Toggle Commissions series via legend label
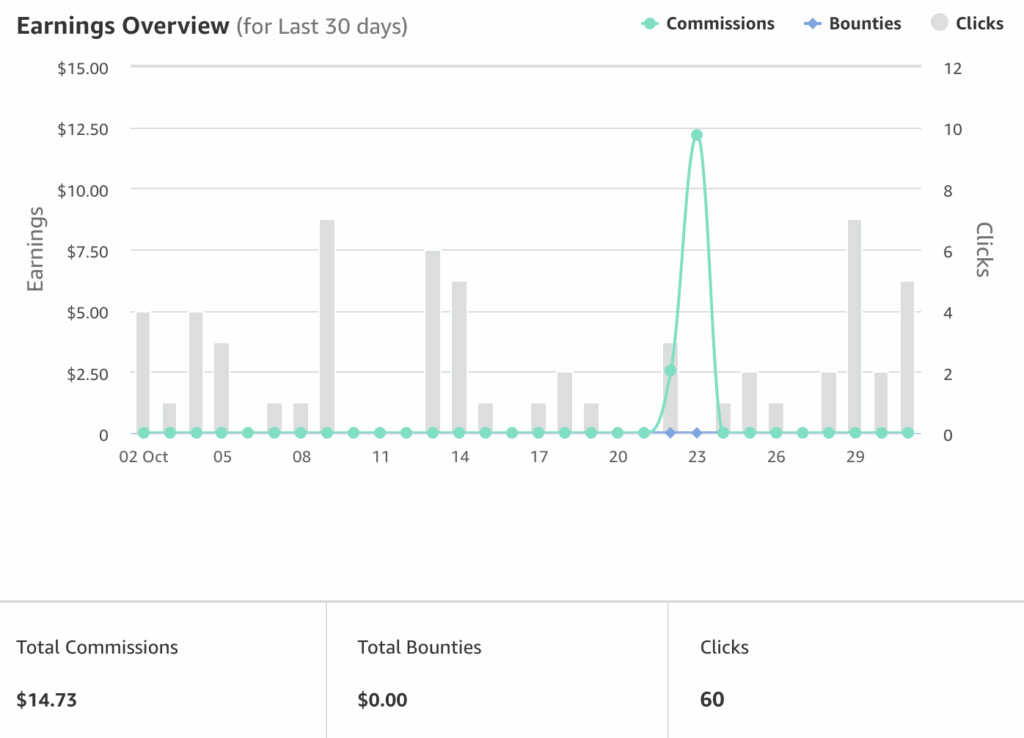The image size is (1024, 738). coord(720,24)
